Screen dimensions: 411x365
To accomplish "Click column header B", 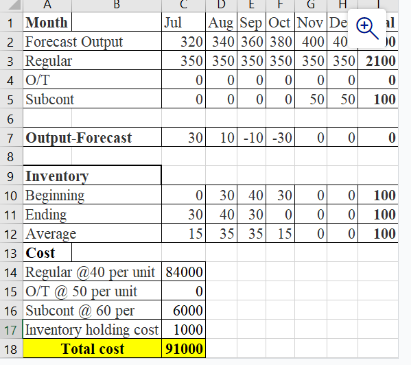I will pyautogui.click(x=117, y=5).
